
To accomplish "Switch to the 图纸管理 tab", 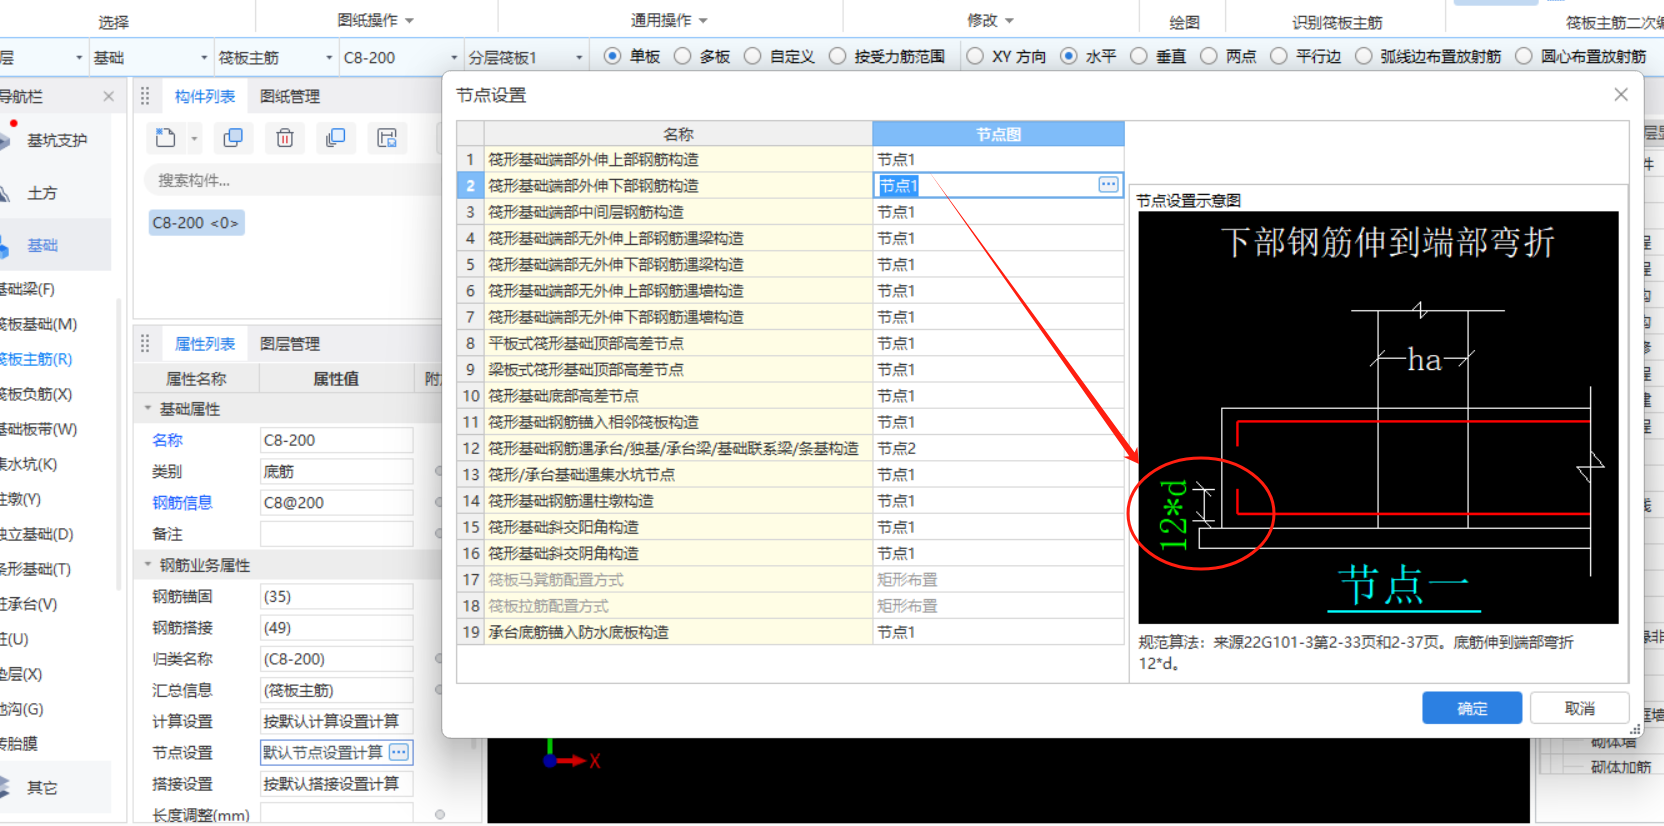I will pyautogui.click(x=290, y=96).
